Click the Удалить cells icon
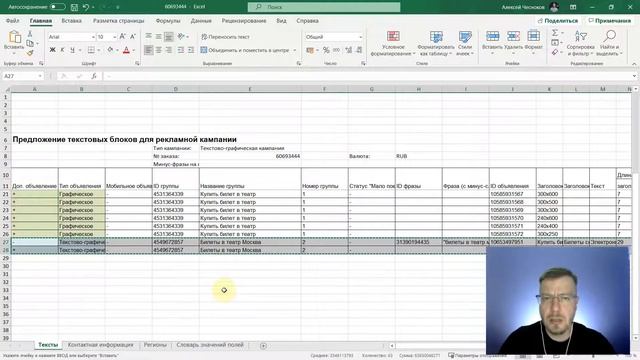Screen dimensions: 640x360 coord(513,36)
